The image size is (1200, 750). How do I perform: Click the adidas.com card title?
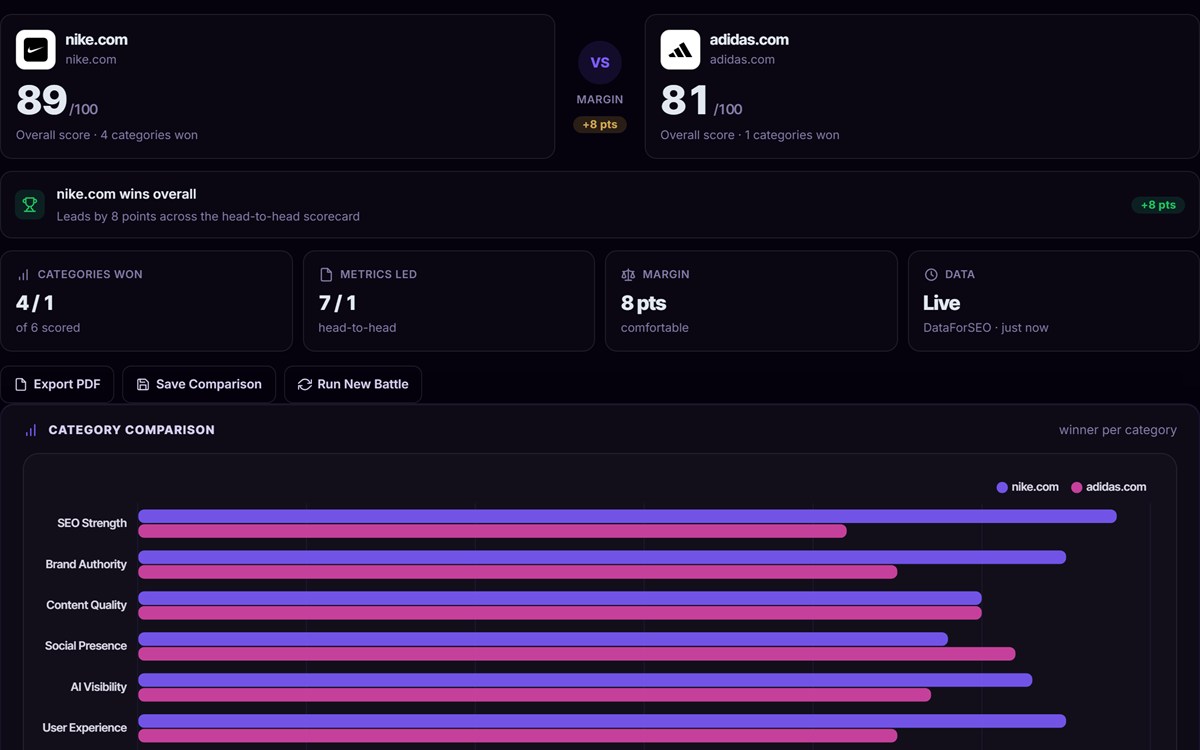click(749, 40)
